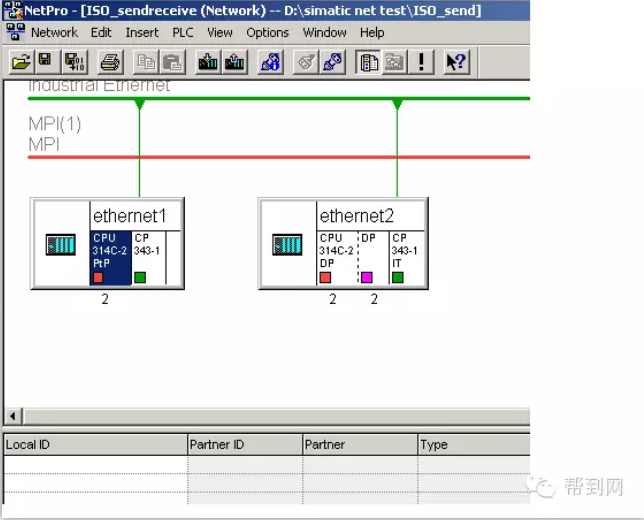The width and height of the screenshot is (644, 520).
Task: Click the Save and Compile icon
Action: [x=75, y=62]
